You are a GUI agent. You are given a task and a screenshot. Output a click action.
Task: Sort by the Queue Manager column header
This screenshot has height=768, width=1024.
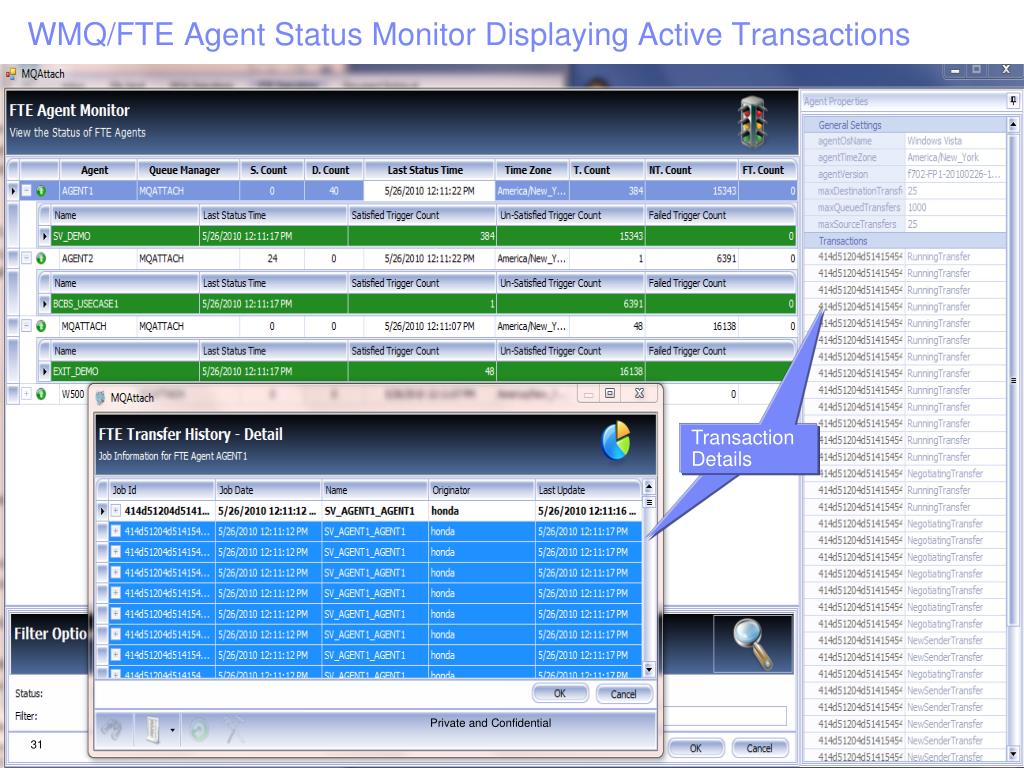point(188,170)
